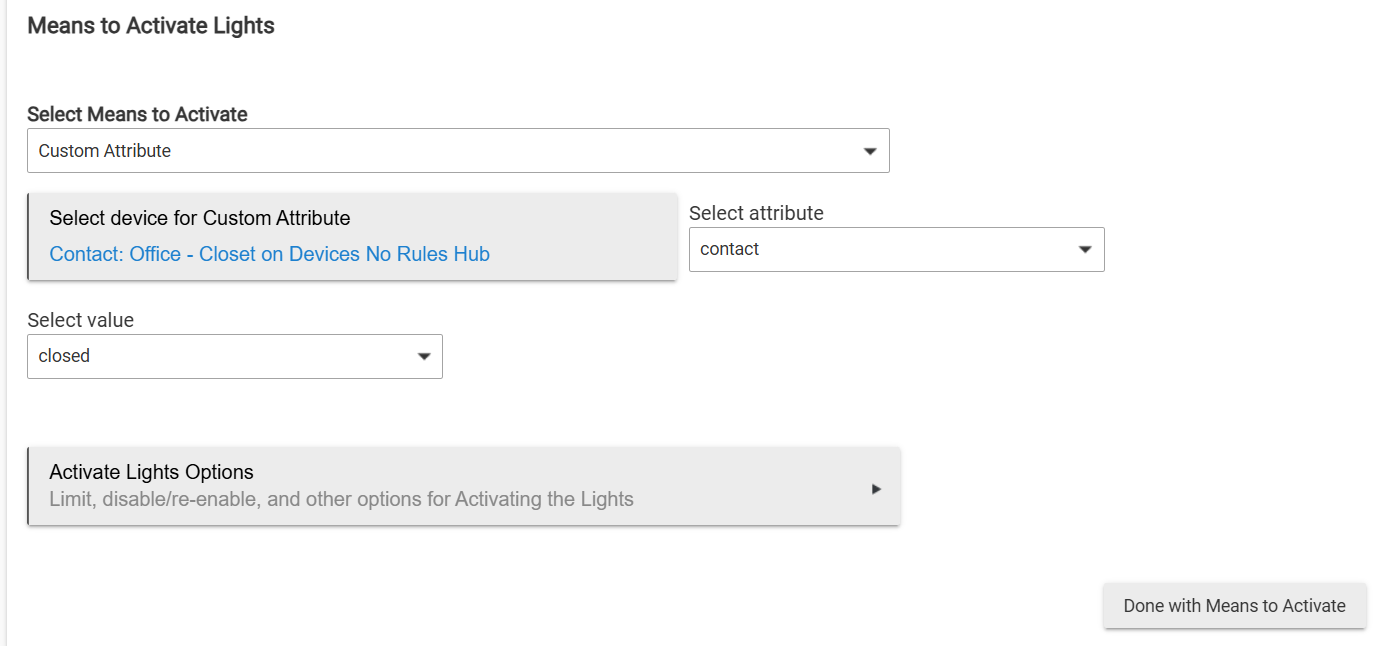This screenshot has width=1376, height=646.
Task: Click the Means to Activate Lights heading
Action: (151, 26)
